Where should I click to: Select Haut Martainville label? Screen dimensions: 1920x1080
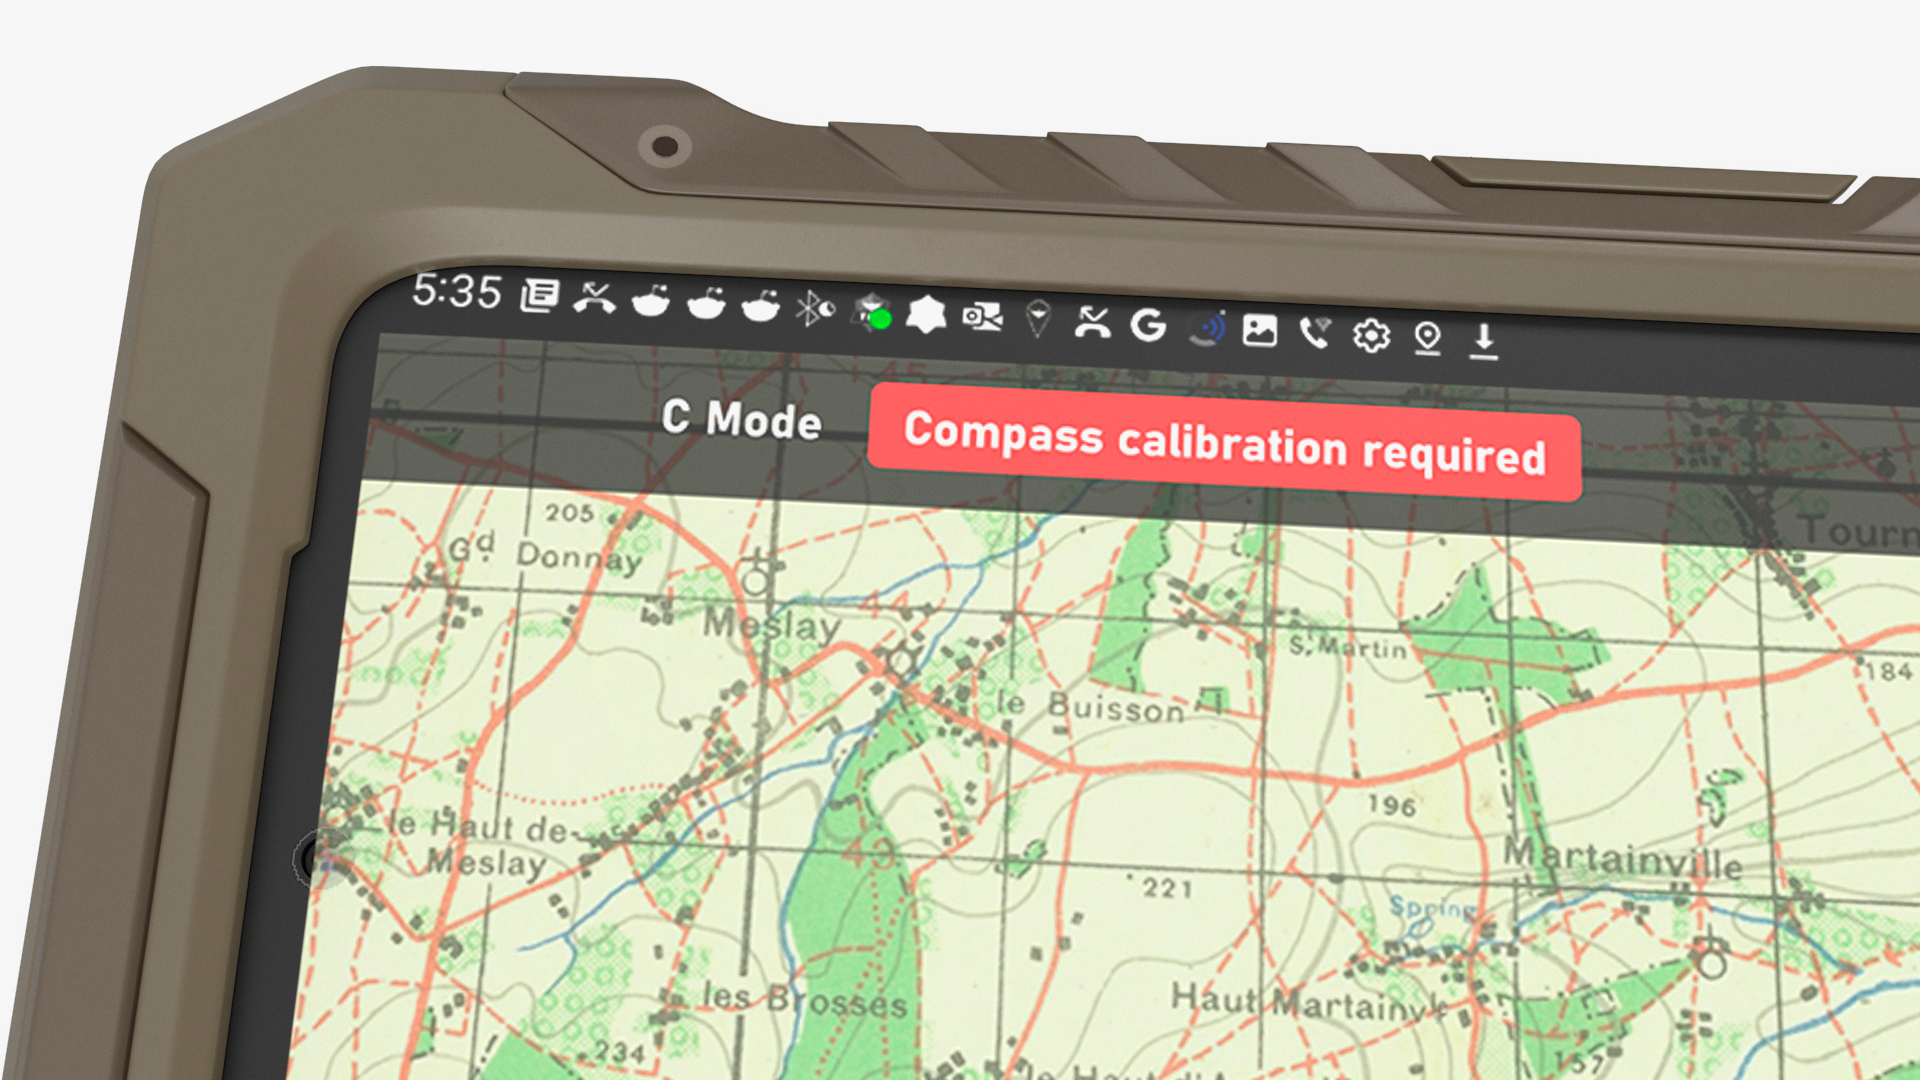(1310, 1001)
